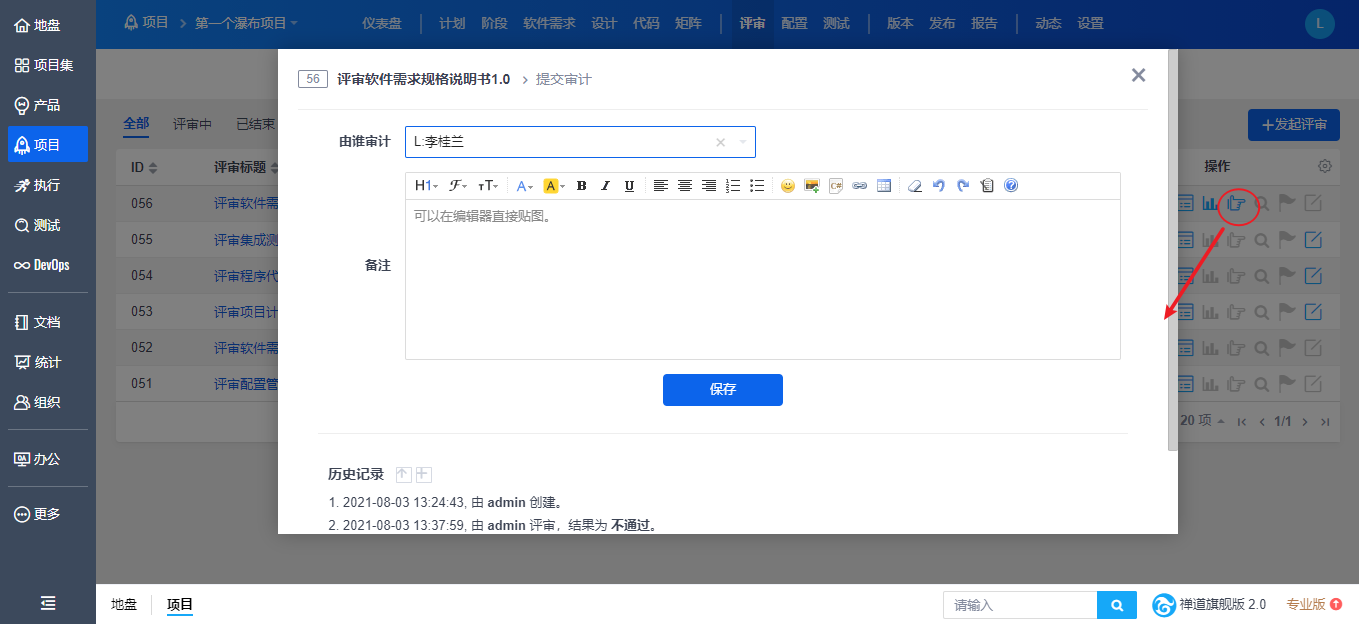Screen dimensions: 1359x624
Task: Apply underline in the editor toolbar
Action: pos(629,186)
